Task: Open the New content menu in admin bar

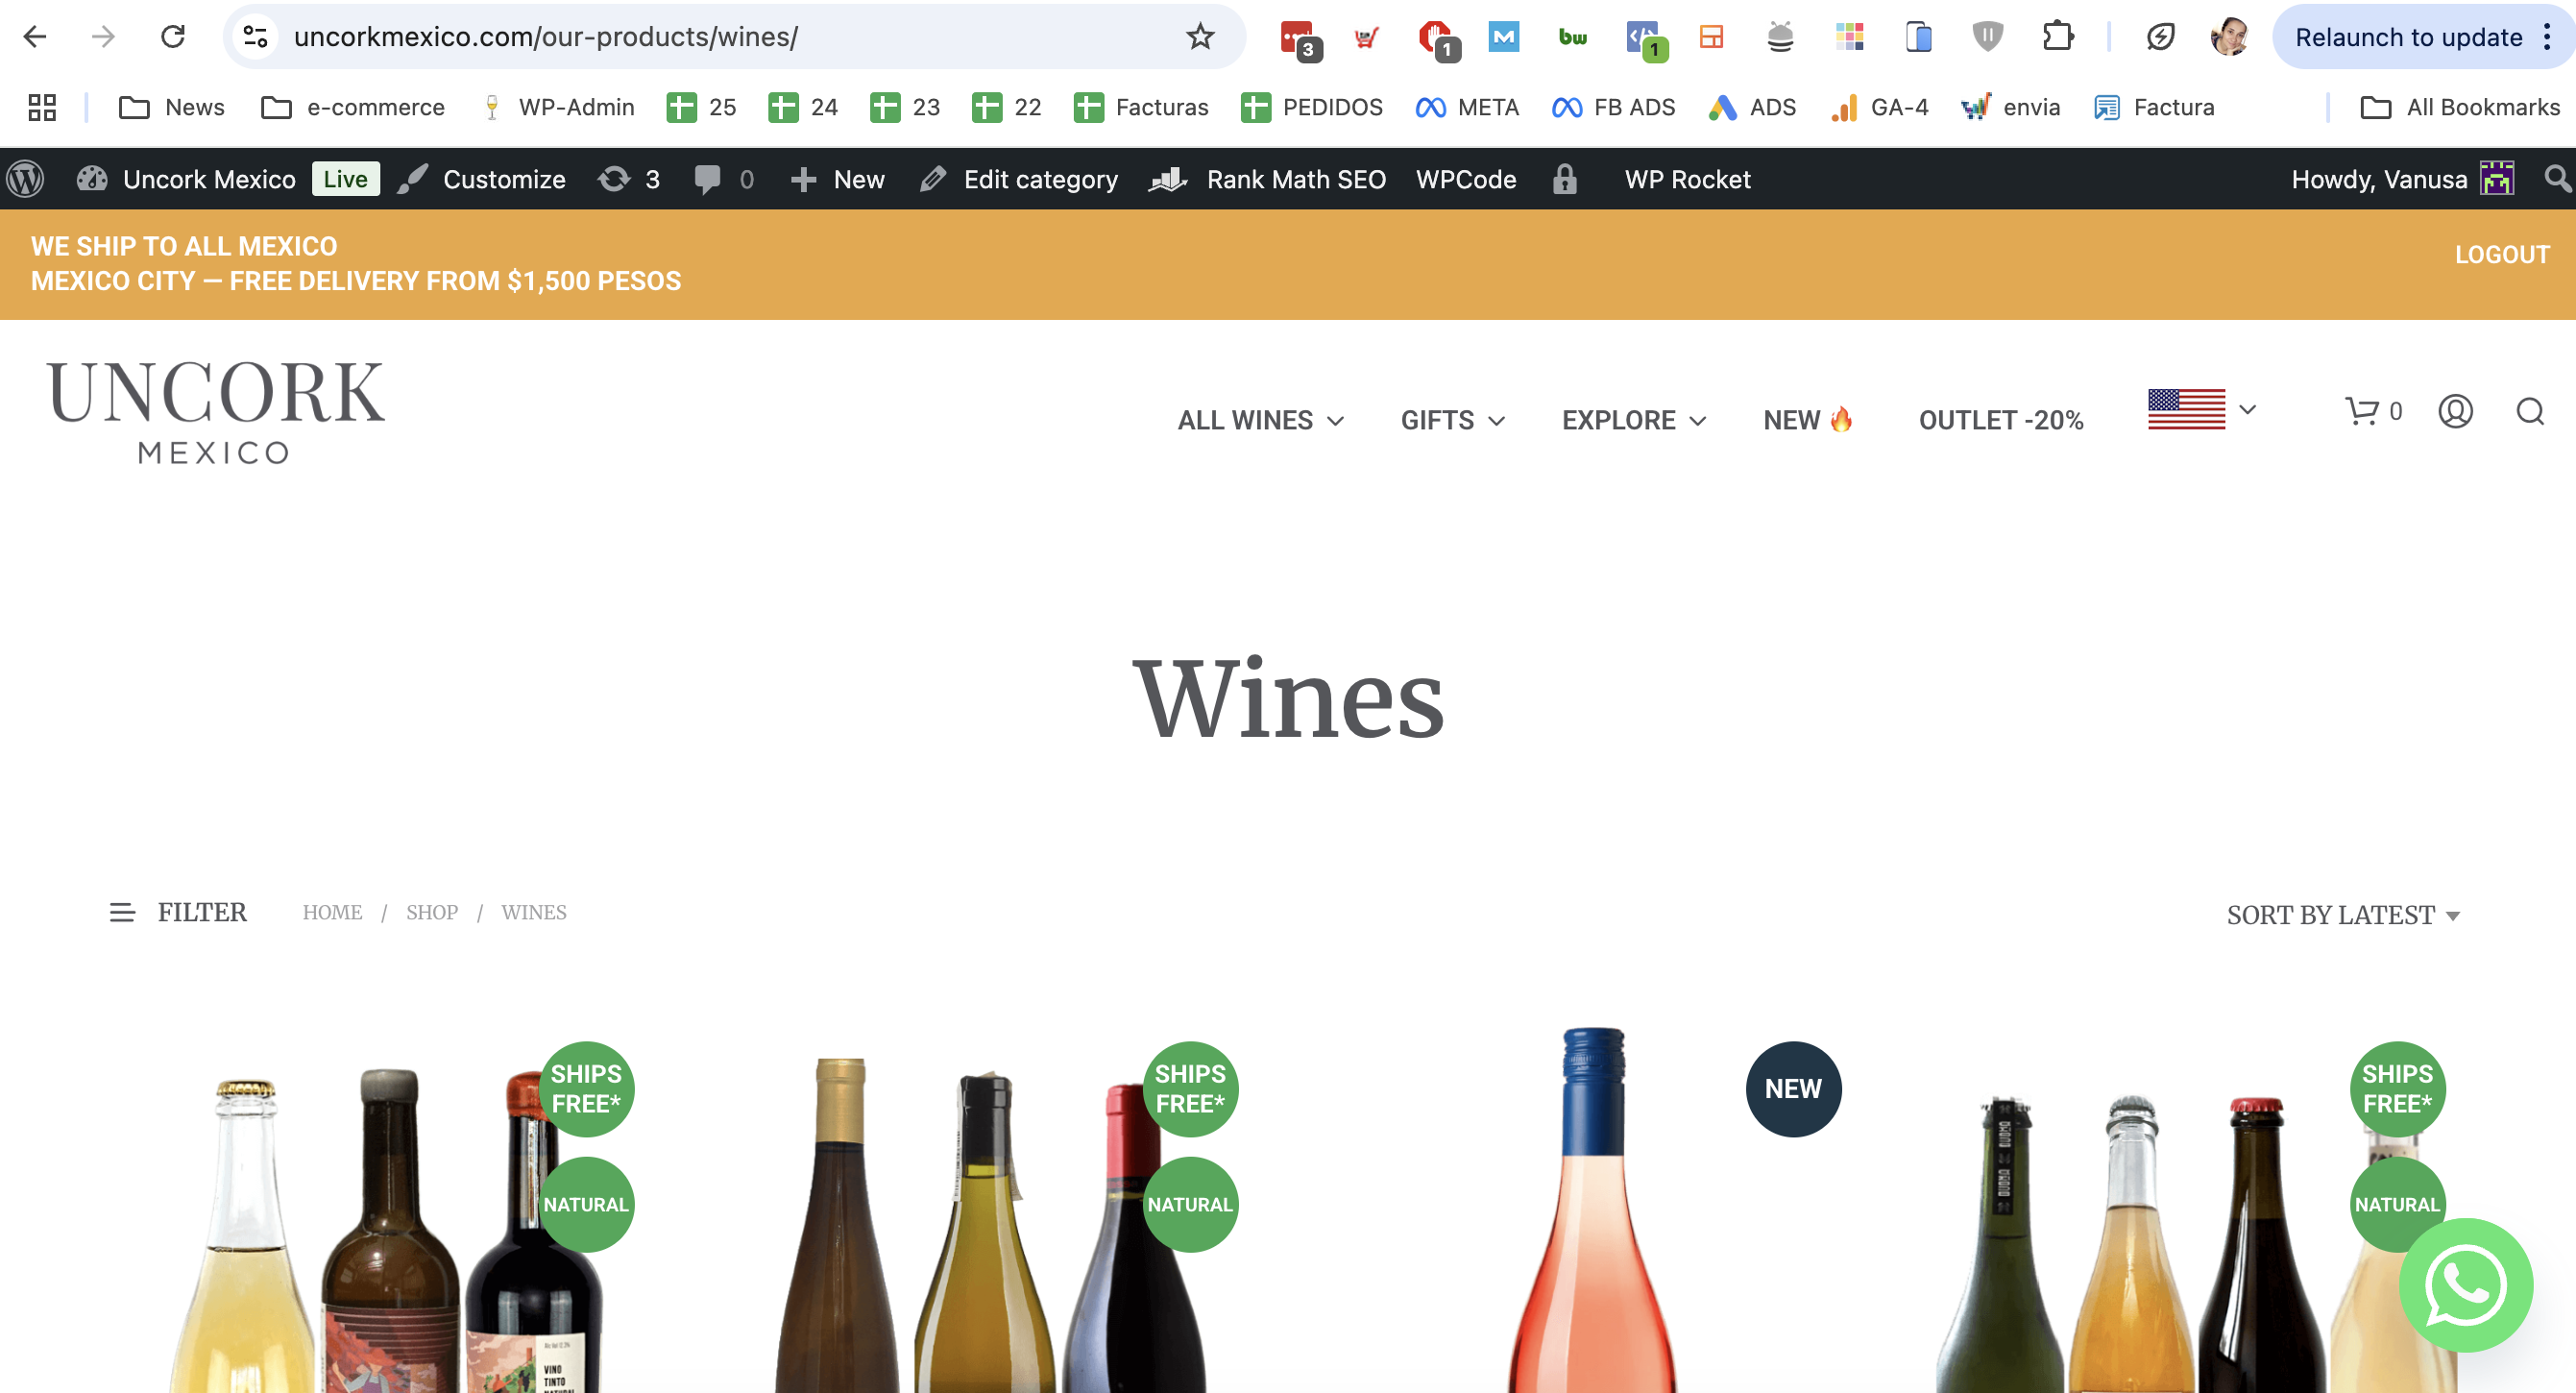Action: coord(837,179)
